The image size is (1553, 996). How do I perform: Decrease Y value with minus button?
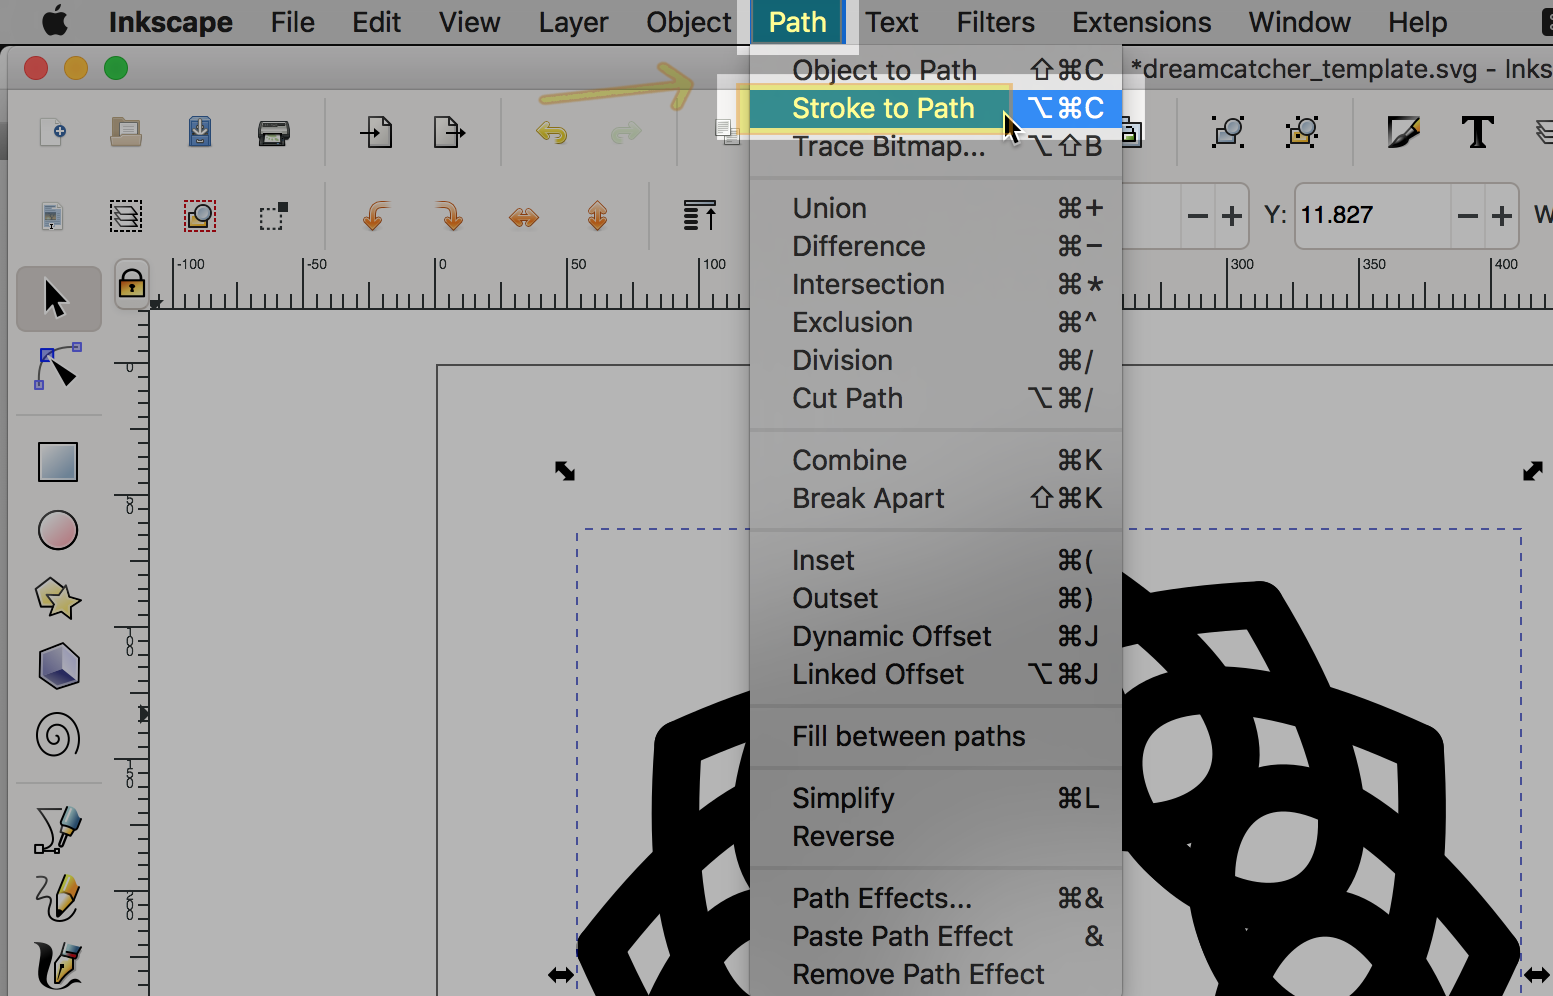pos(1467,216)
